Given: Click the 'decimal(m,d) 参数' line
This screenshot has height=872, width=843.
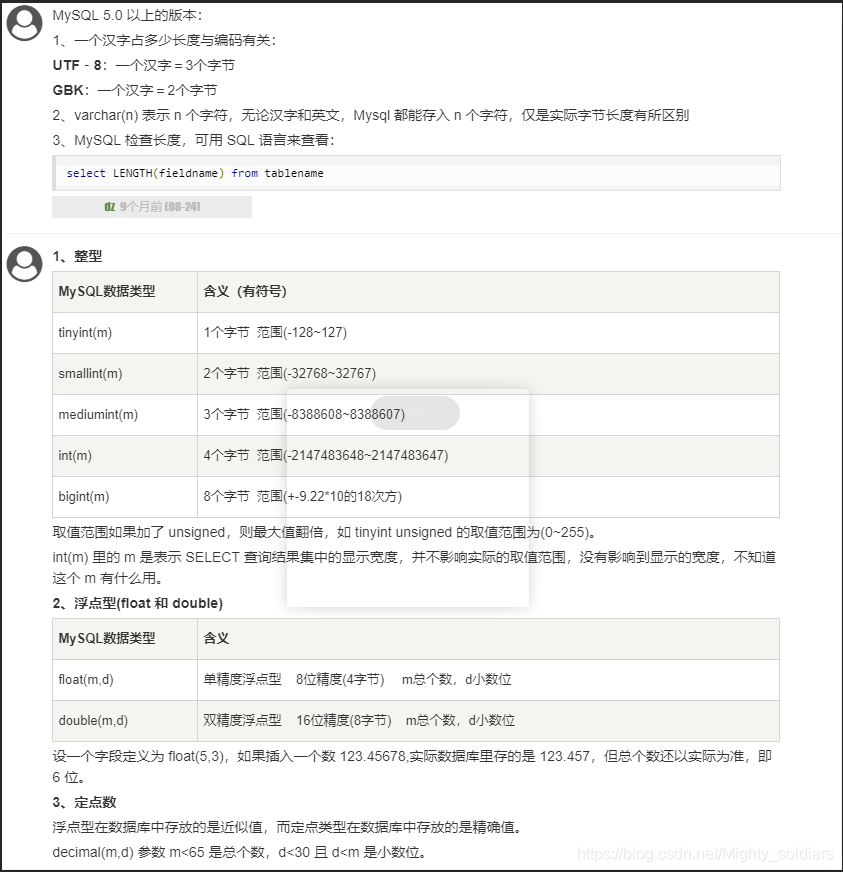Looking at the screenshot, I should click(239, 853).
